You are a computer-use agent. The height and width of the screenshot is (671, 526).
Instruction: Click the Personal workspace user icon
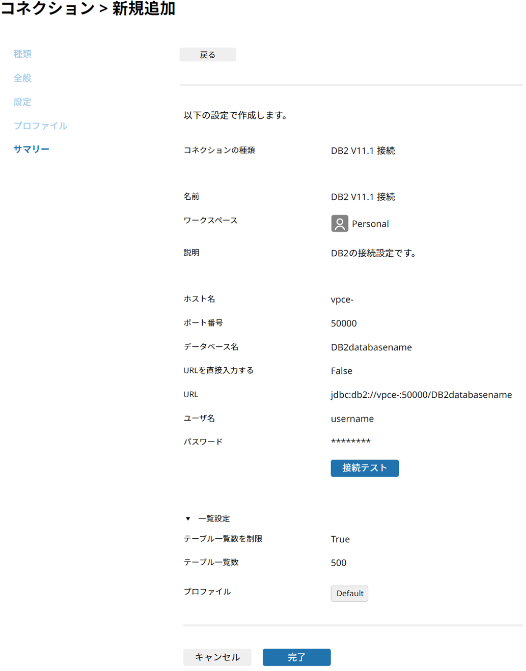[339, 223]
